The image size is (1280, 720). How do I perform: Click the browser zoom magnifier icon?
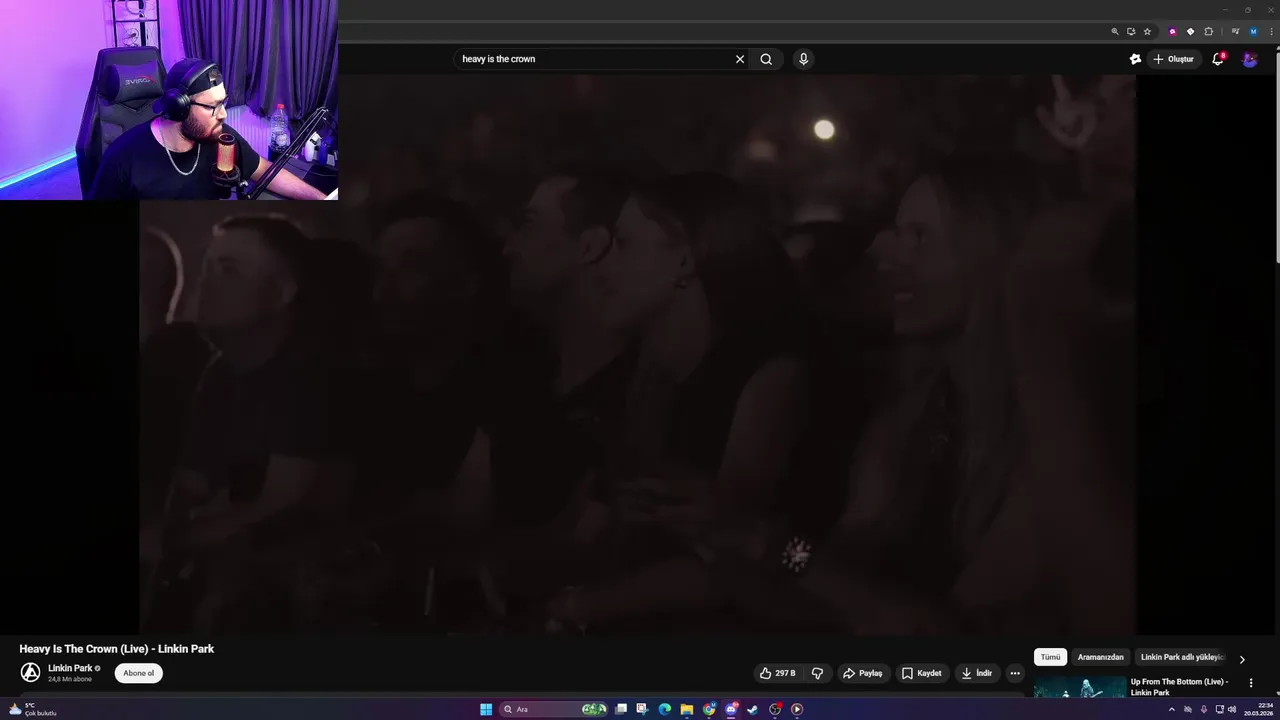click(x=1115, y=32)
